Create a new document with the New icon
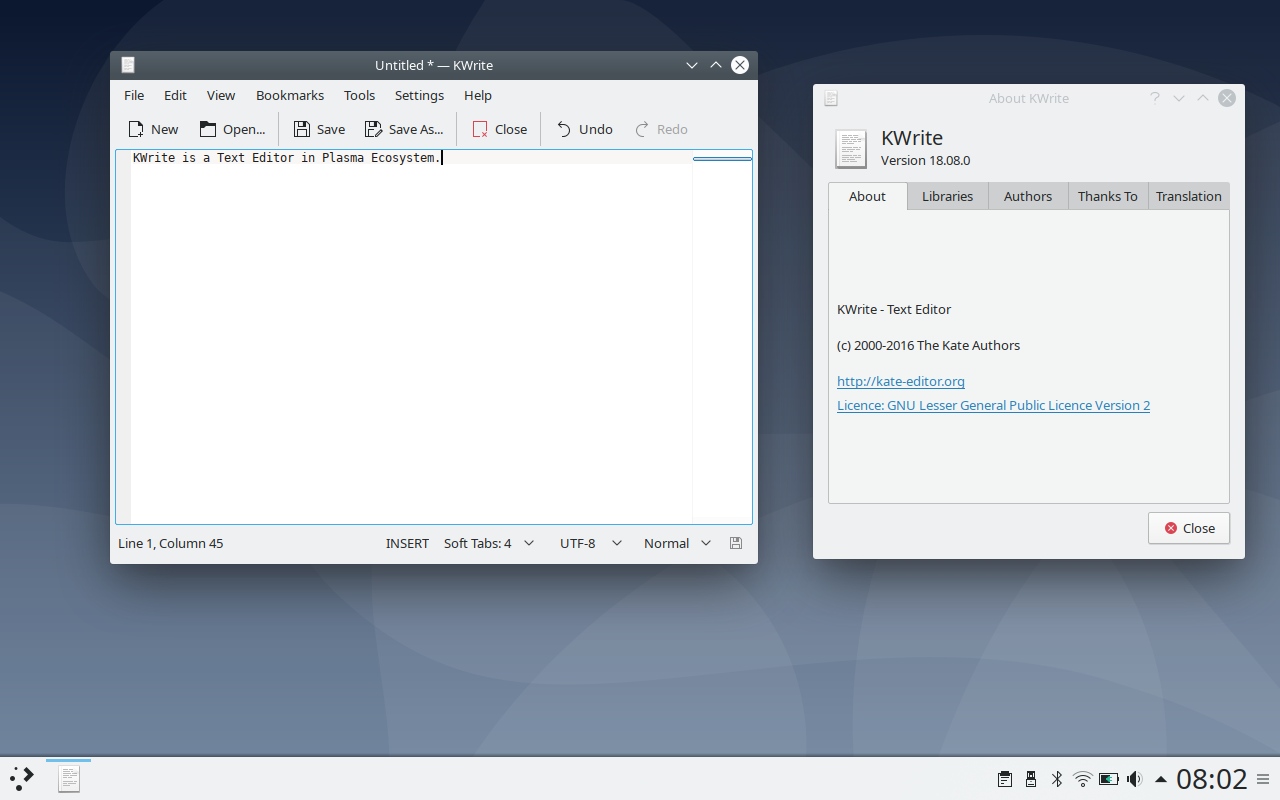Screen dimensions: 1280x800 [x=153, y=129]
